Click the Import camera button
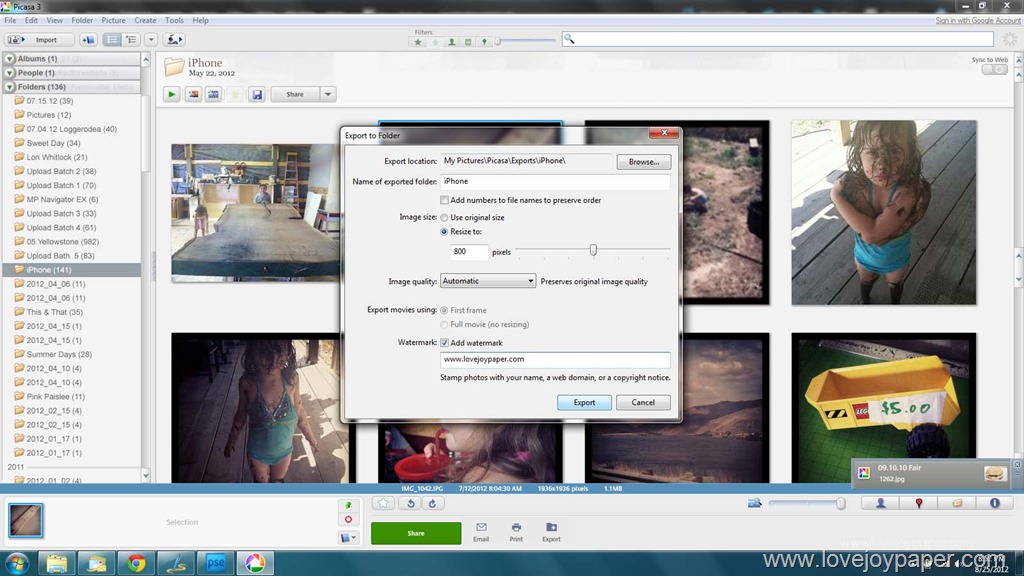This screenshot has height=576, width=1024. coord(39,40)
